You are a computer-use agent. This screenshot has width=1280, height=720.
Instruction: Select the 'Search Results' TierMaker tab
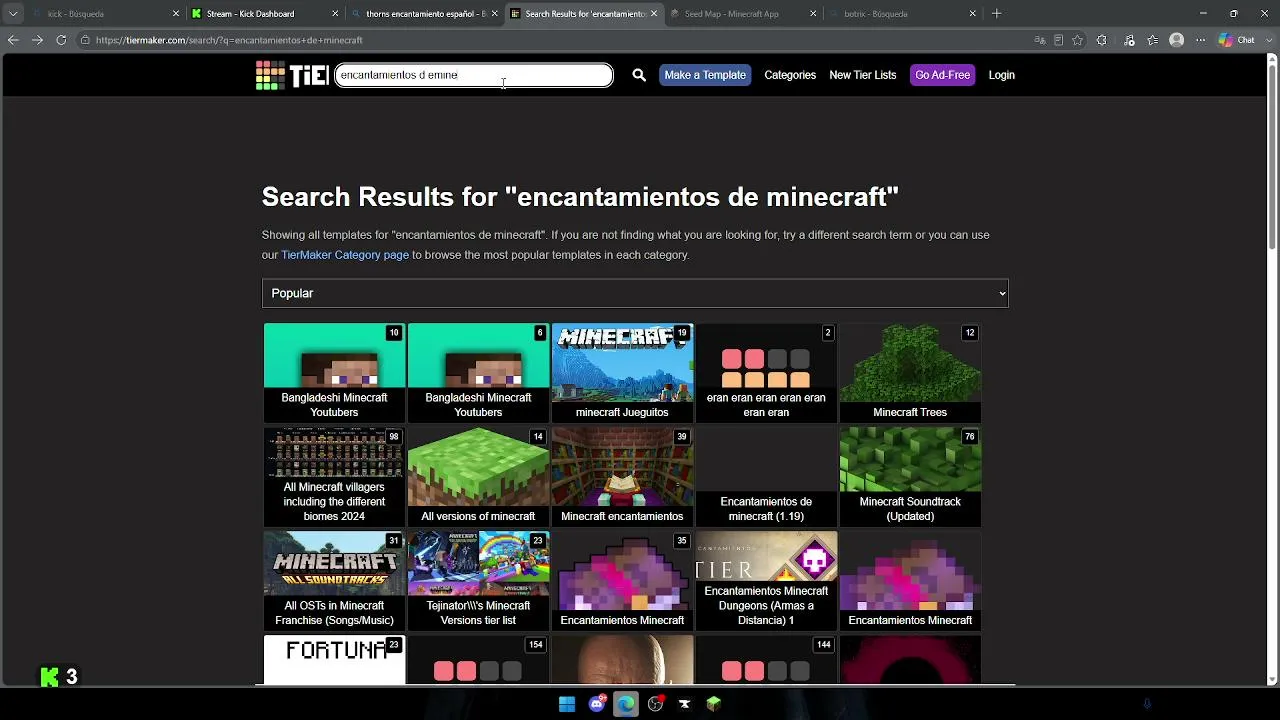(584, 14)
